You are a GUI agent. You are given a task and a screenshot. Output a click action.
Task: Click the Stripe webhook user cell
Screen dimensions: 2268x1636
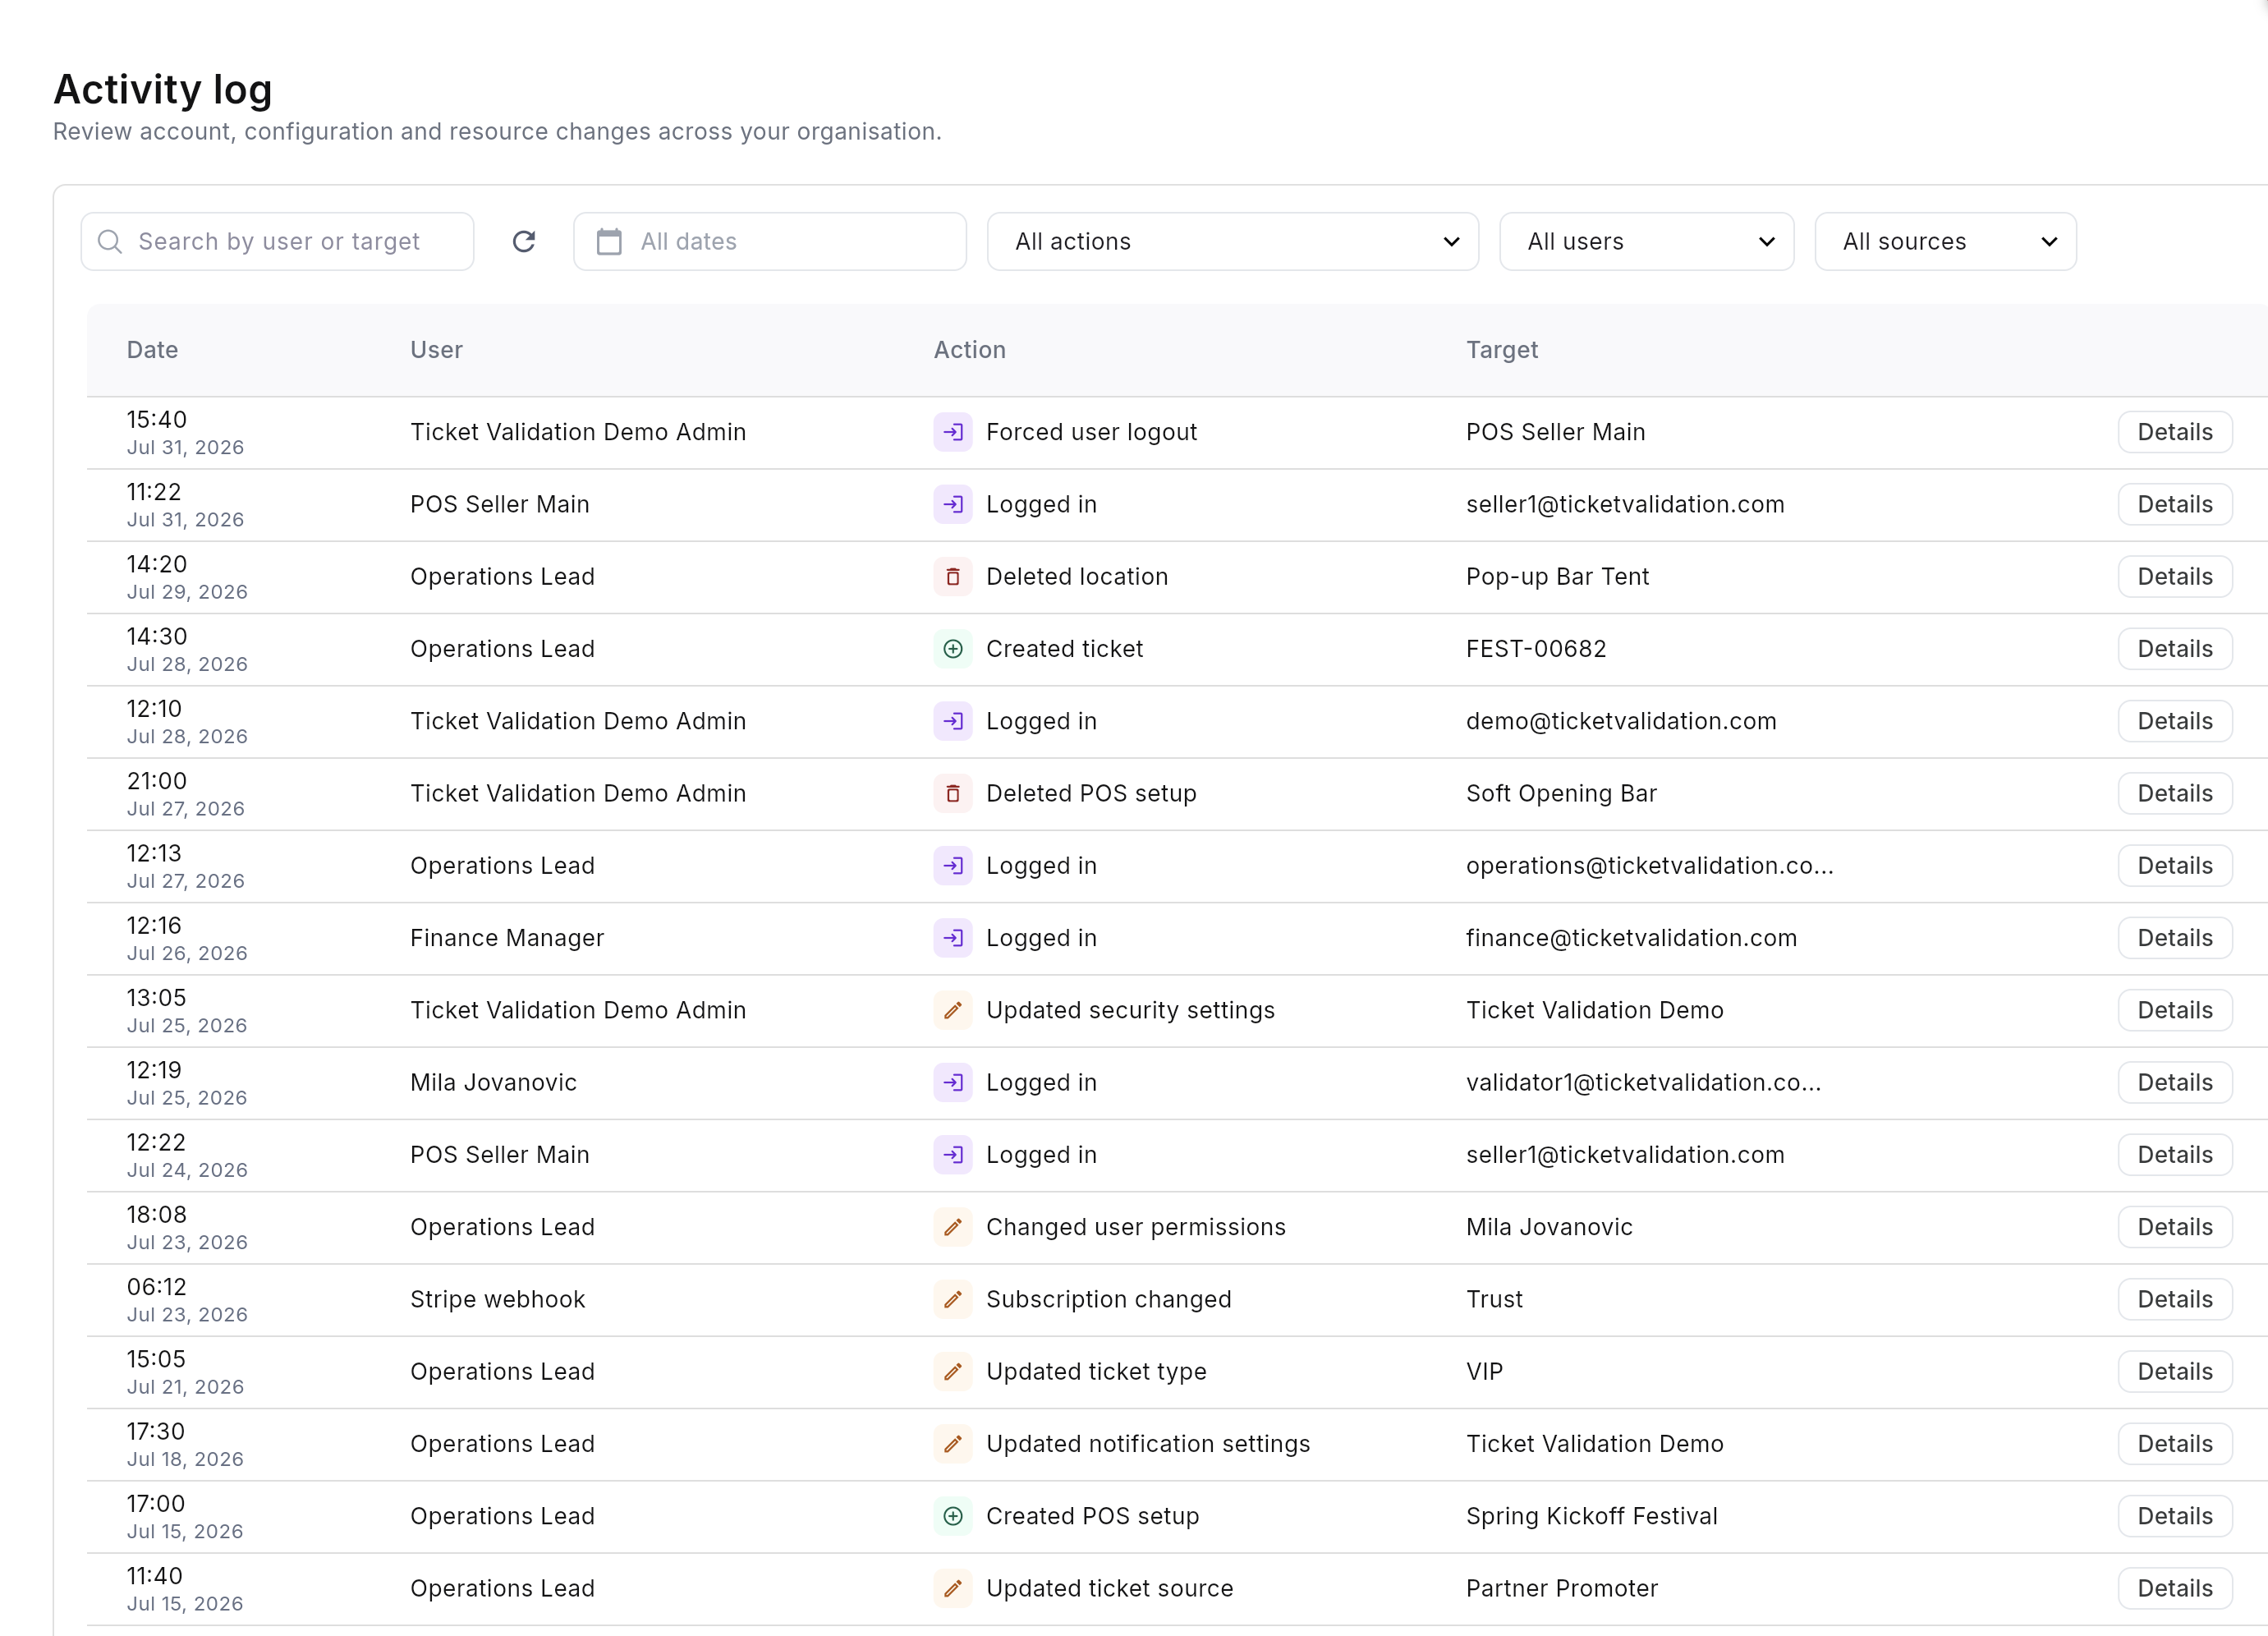pos(497,1299)
